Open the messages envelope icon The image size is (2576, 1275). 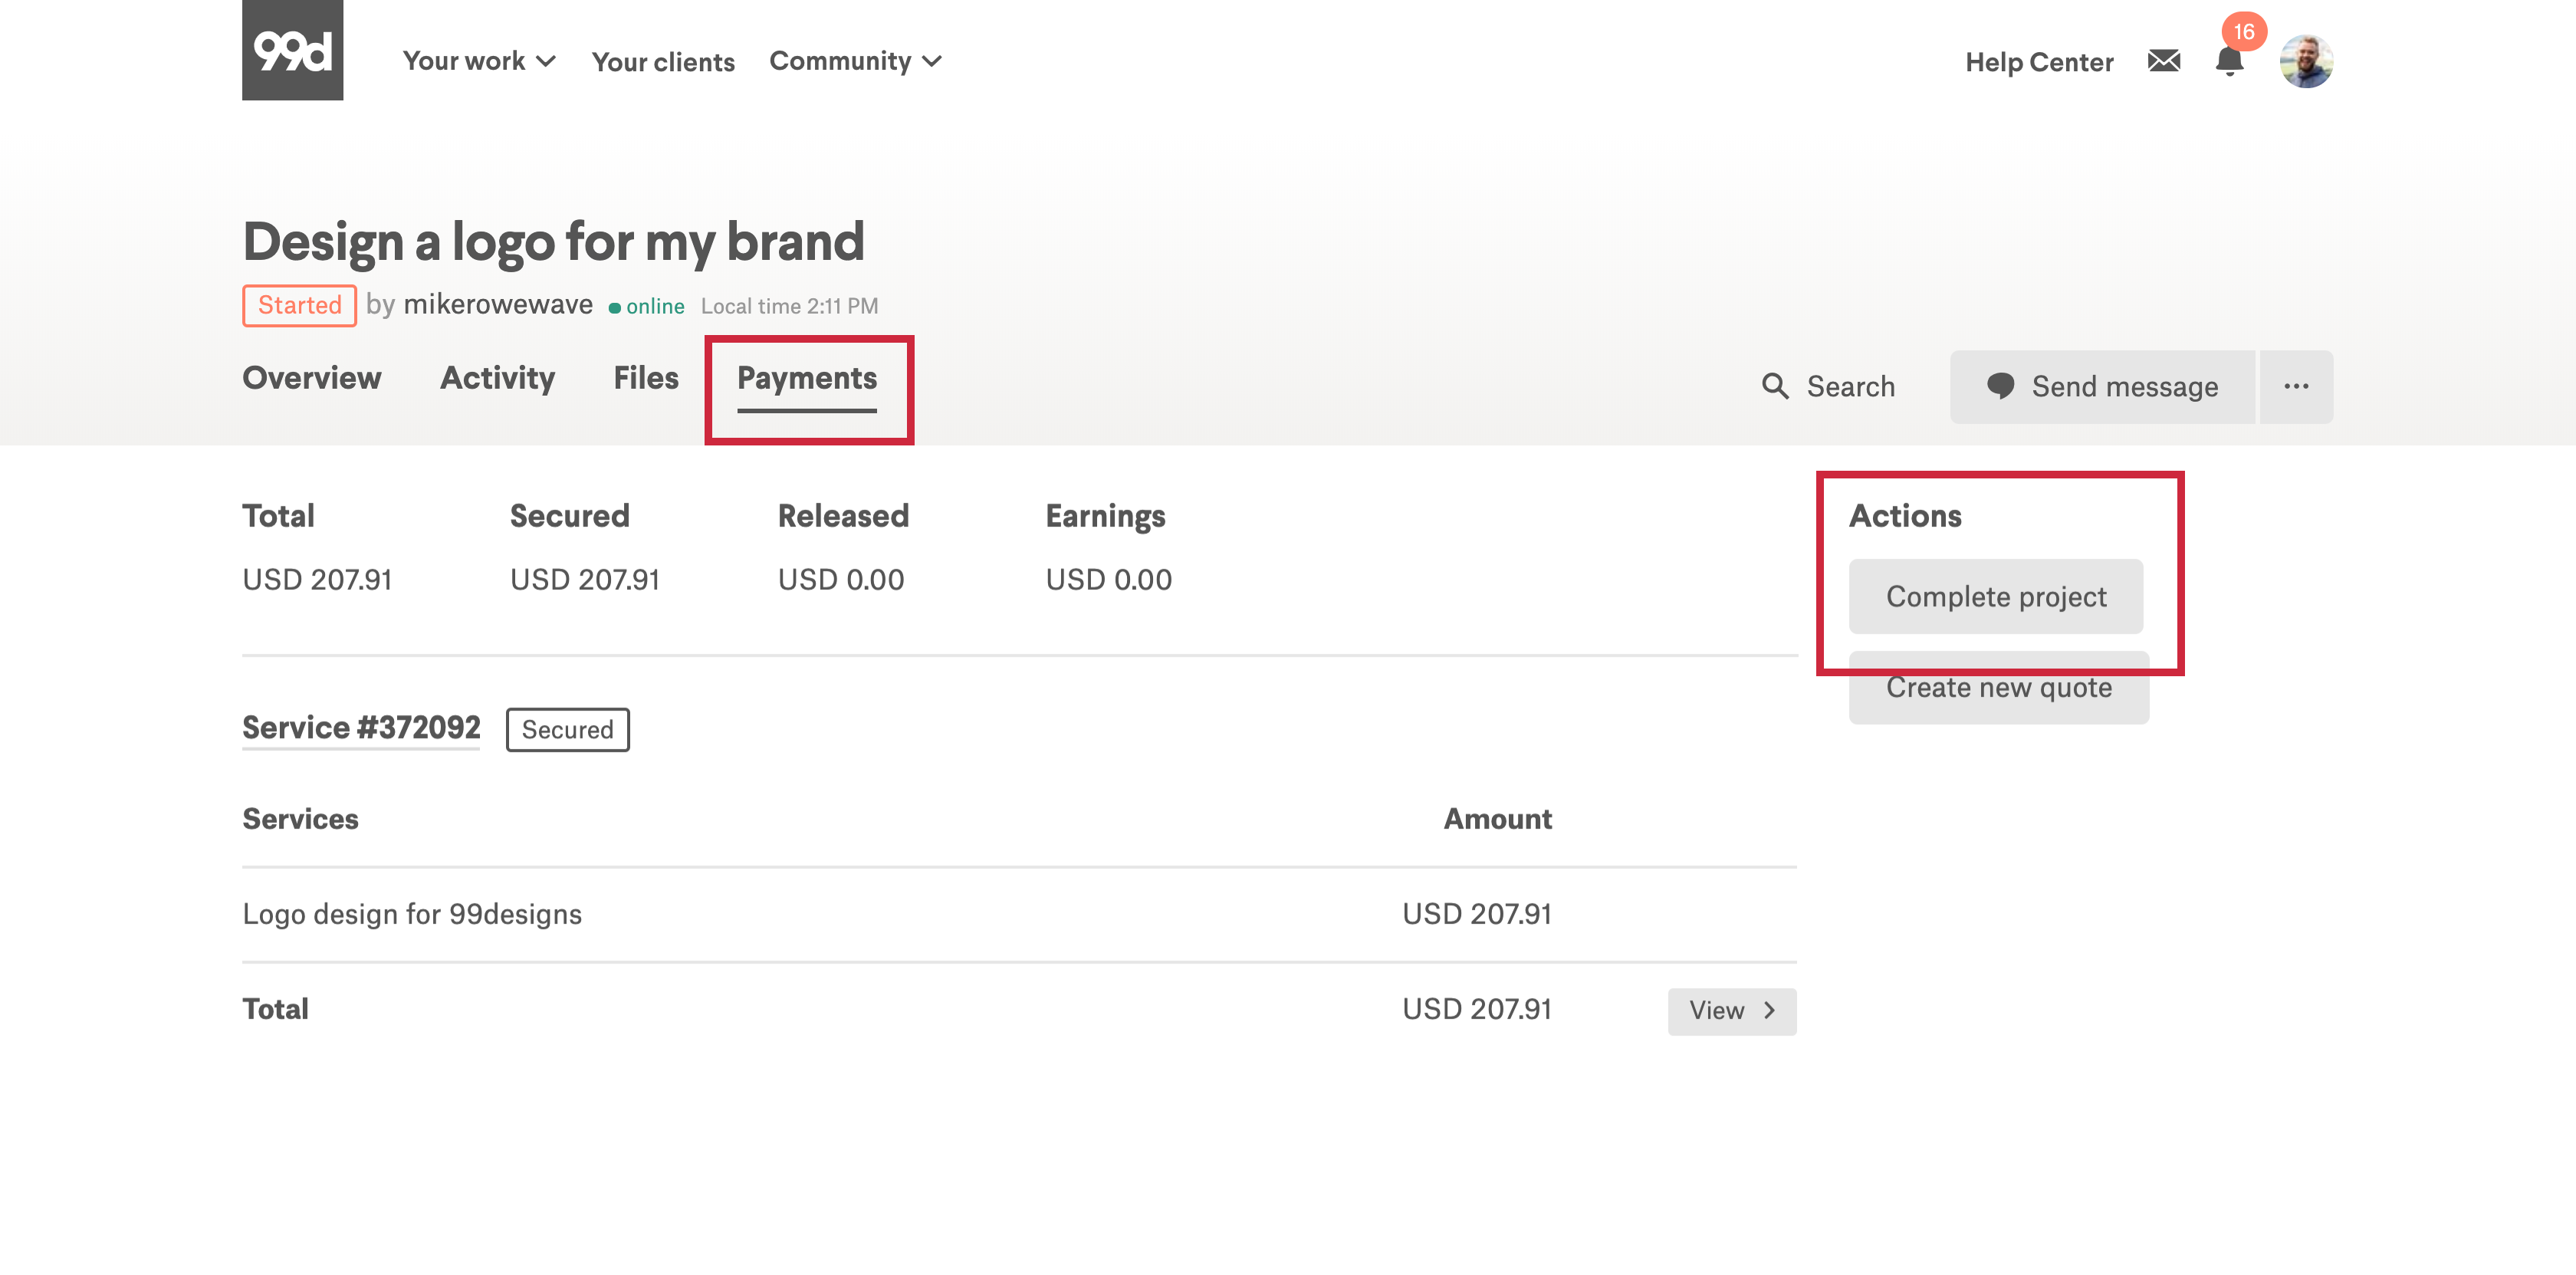[2163, 61]
